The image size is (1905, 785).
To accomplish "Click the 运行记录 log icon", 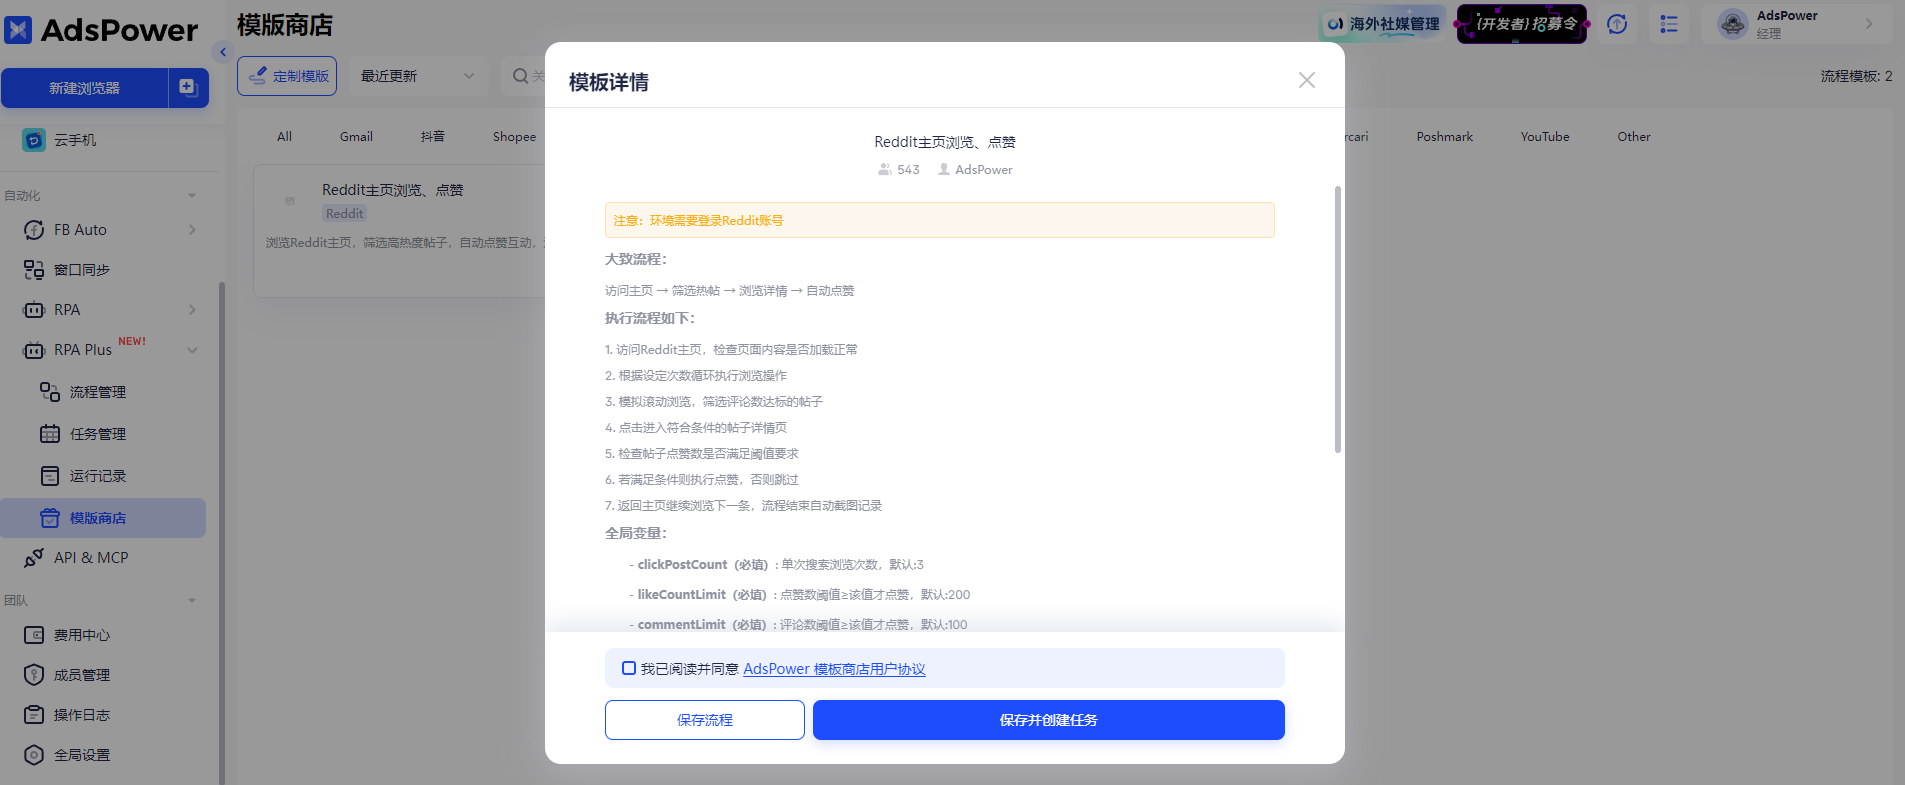I will tap(50, 476).
